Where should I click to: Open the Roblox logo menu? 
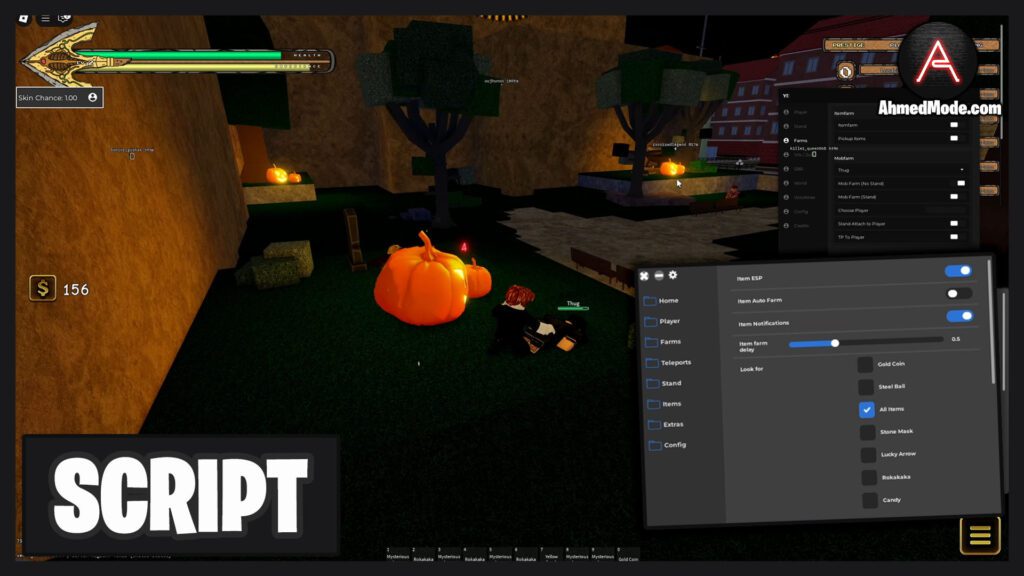(24, 17)
